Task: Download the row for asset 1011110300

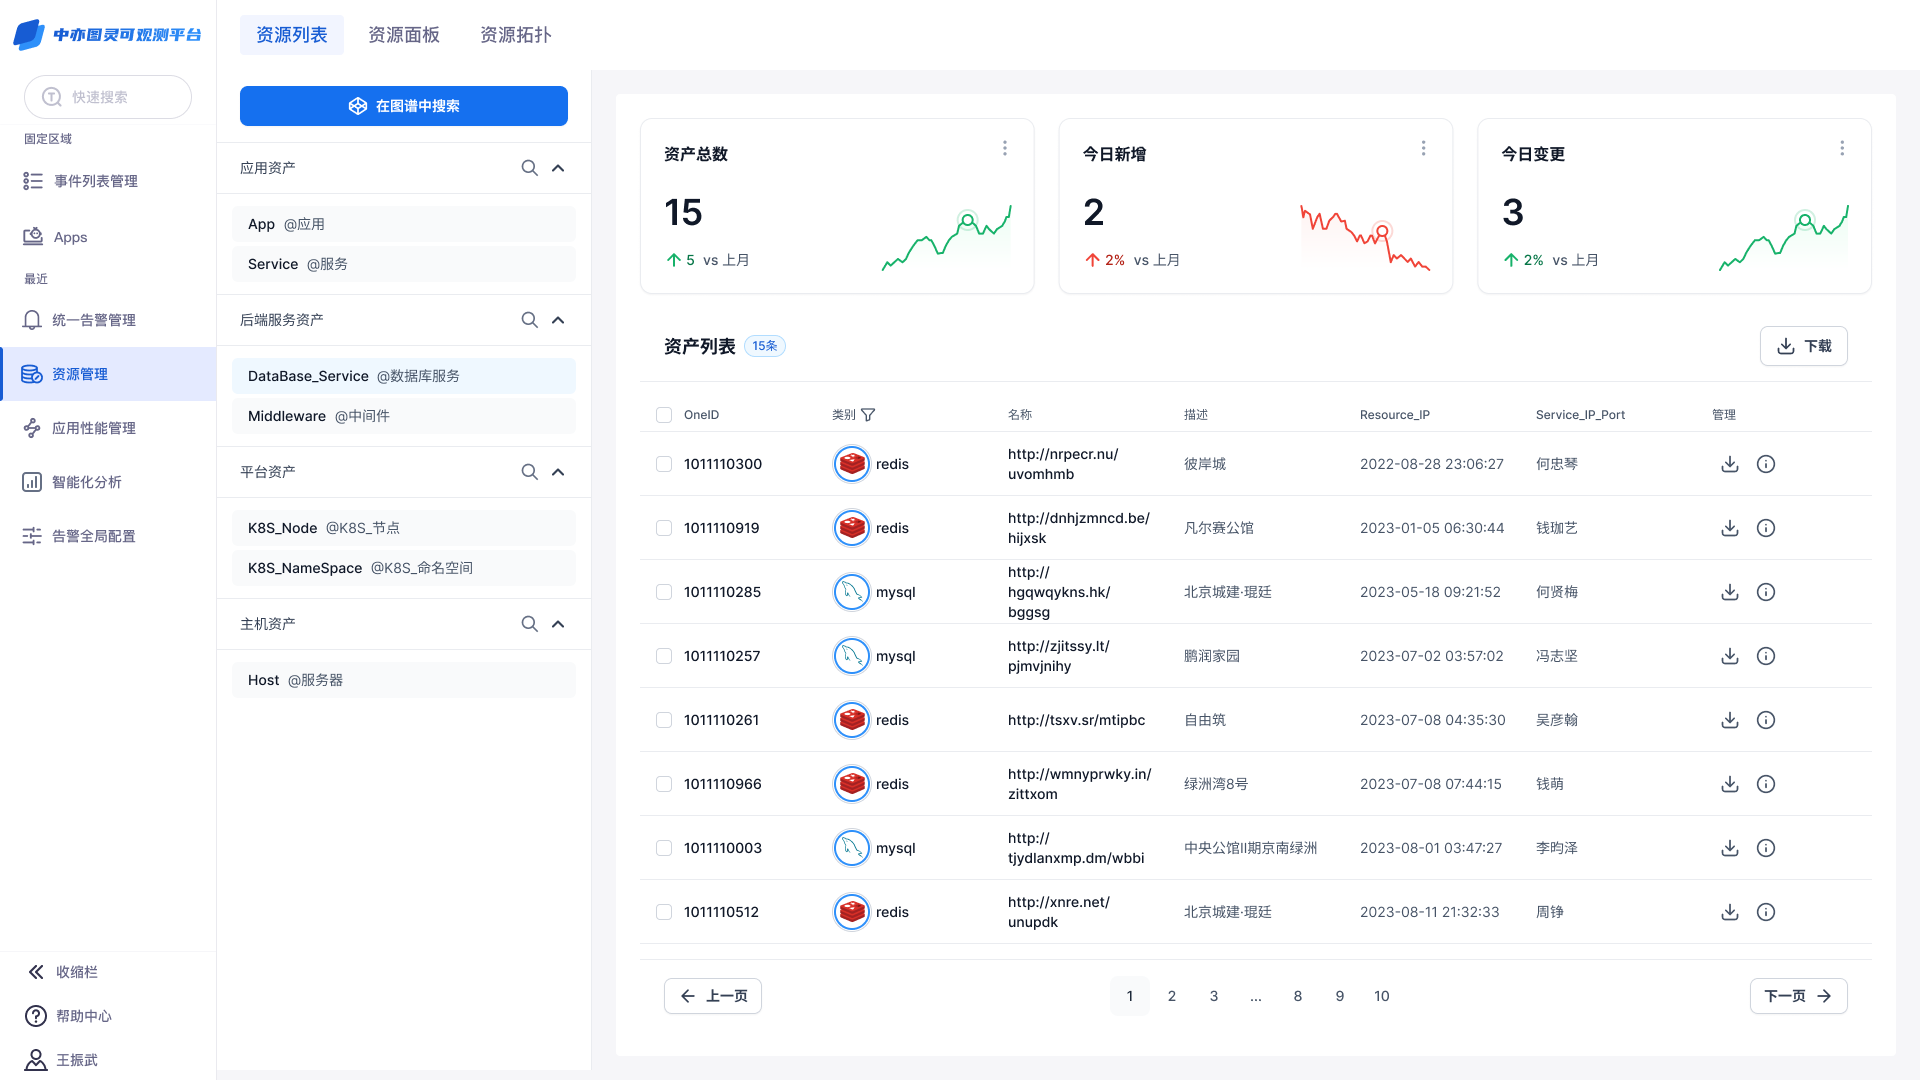Action: (x=1730, y=464)
